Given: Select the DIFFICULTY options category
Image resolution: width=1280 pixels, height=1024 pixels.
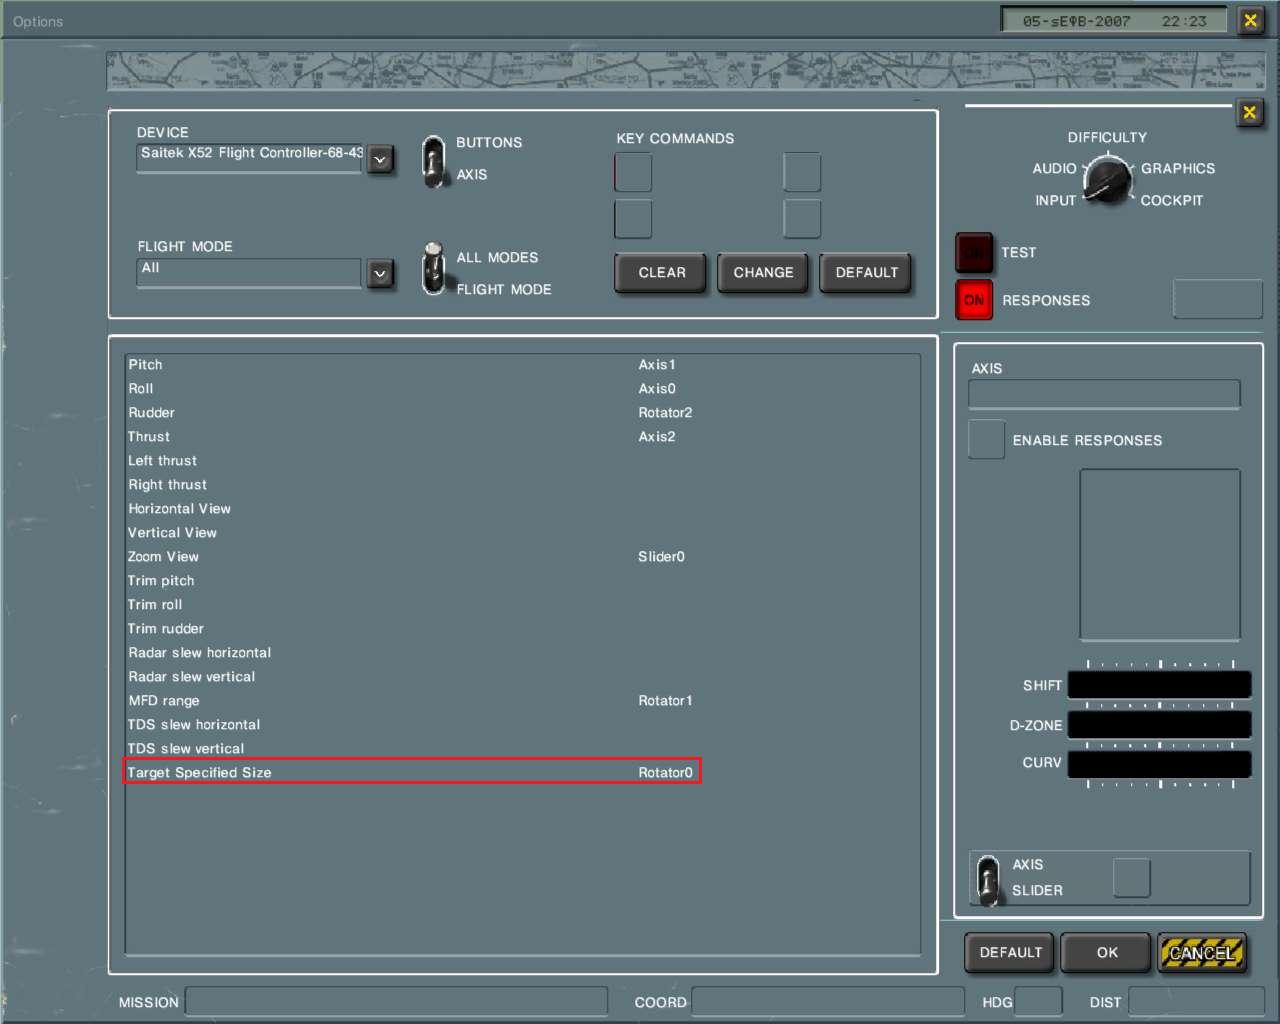Looking at the screenshot, I should click(1107, 138).
